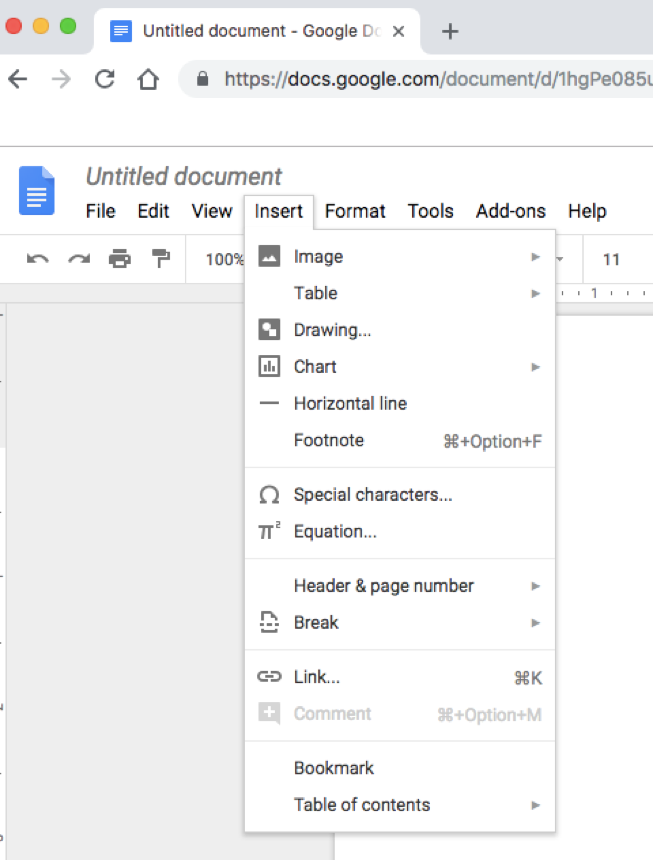Click the browser forward arrow
This screenshot has height=860, width=653.
[61, 80]
